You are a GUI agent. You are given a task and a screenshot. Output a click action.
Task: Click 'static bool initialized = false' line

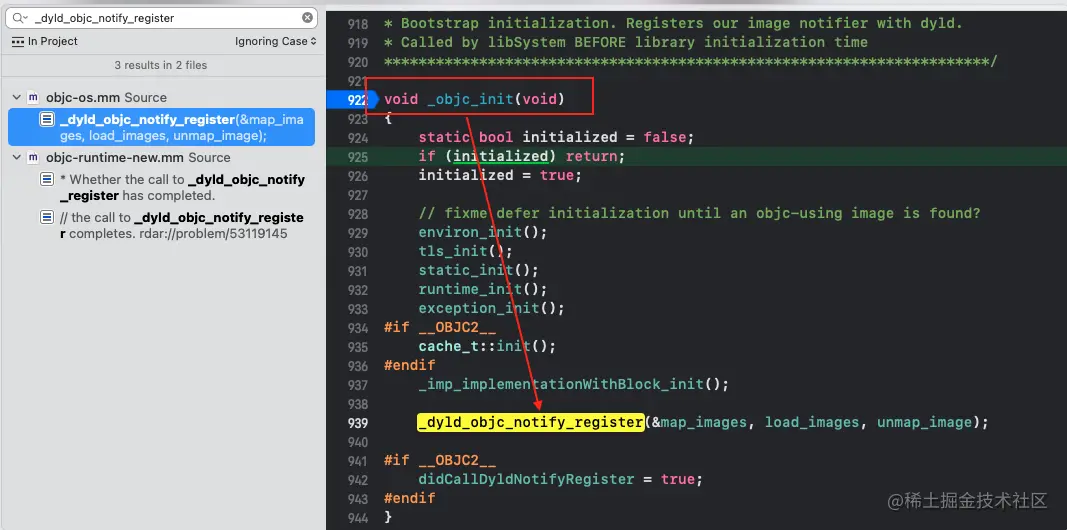(556, 137)
